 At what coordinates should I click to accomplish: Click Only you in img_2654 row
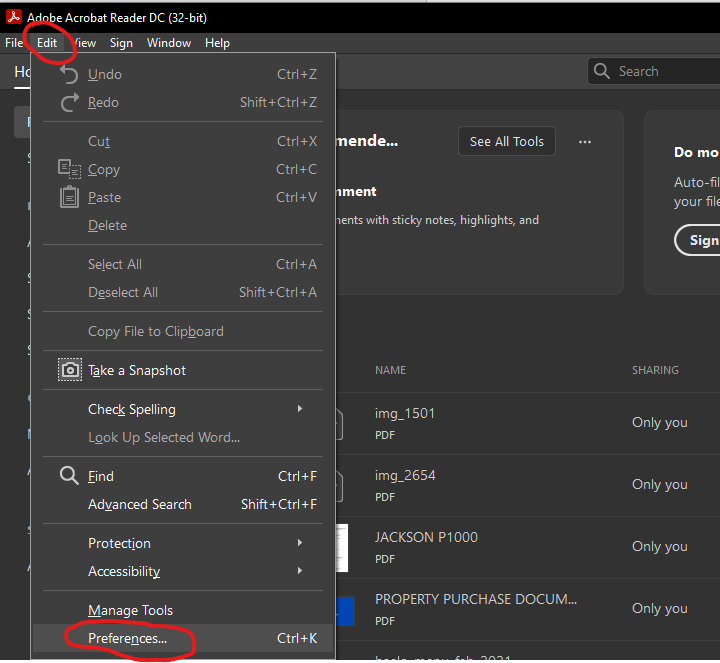(659, 484)
